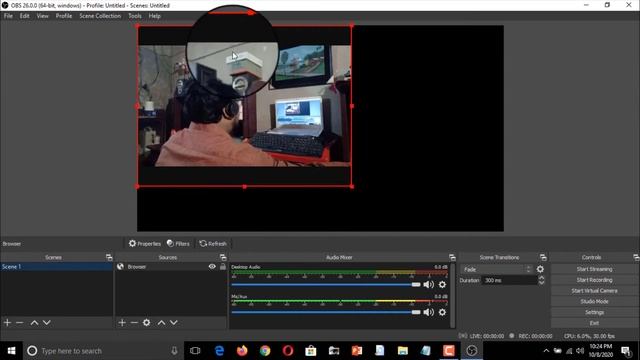
Task: Add a new source with plus icon
Action: pos(122,322)
